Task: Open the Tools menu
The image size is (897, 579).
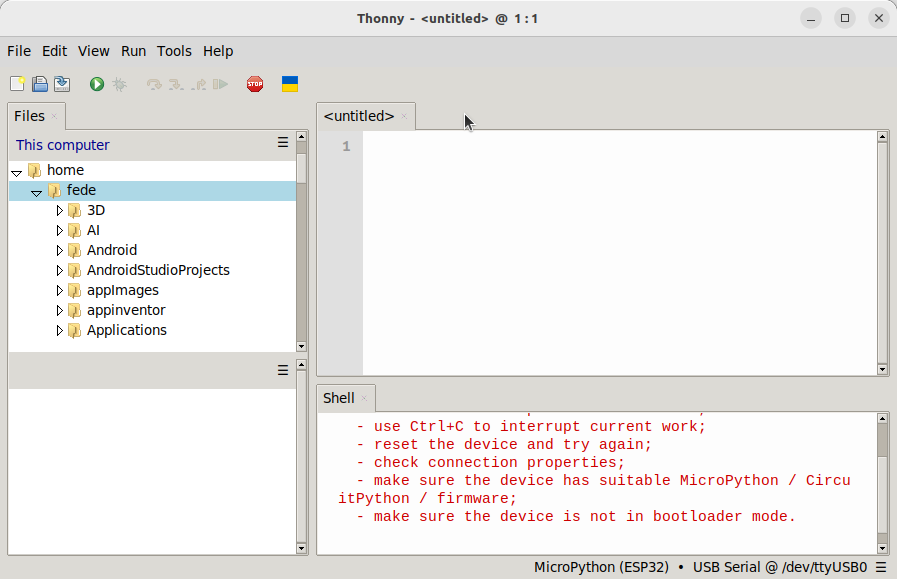Action: coord(174,51)
